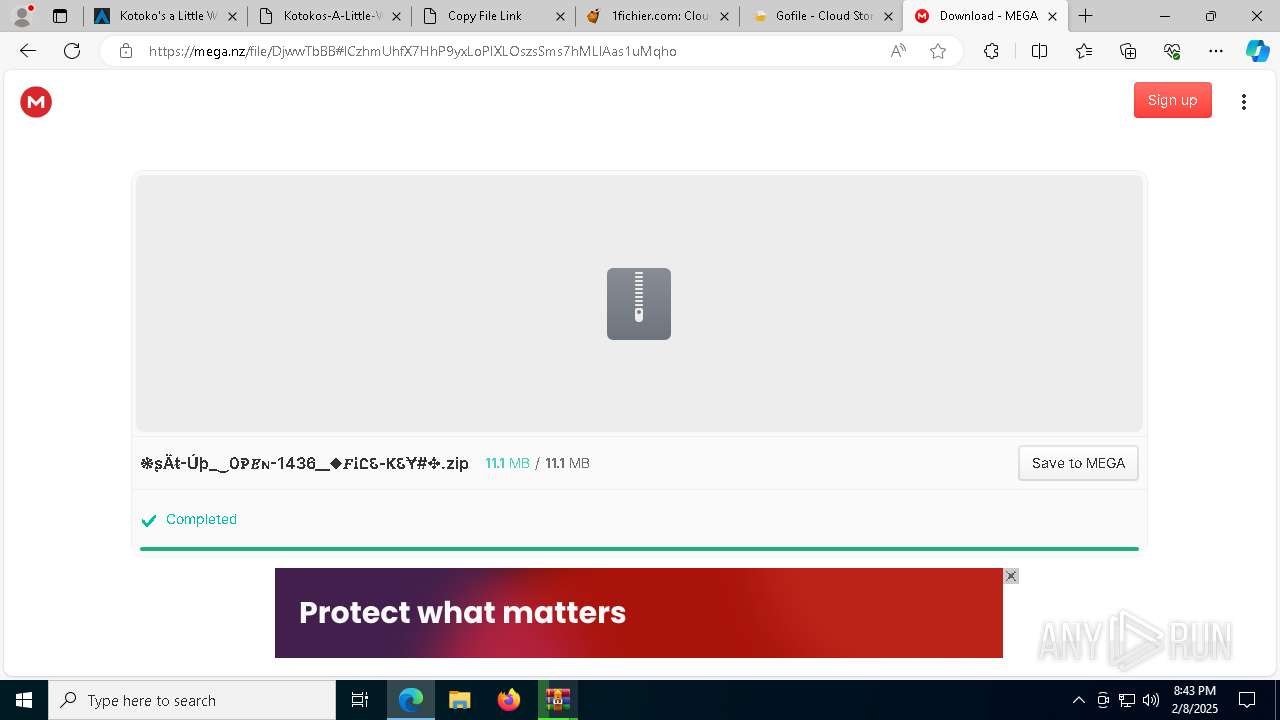Switch to Copy File Link tab
The height and width of the screenshot is (720, 1280).
coord(492,16)
